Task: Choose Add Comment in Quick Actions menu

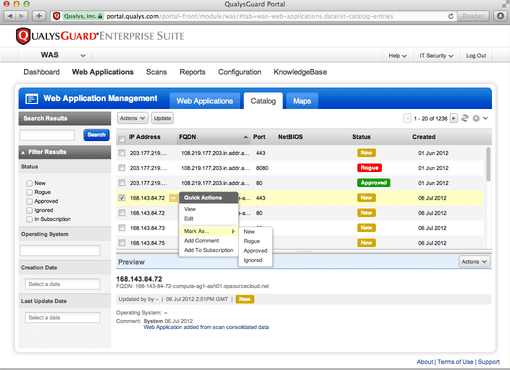Action: (x=202, y=241)
